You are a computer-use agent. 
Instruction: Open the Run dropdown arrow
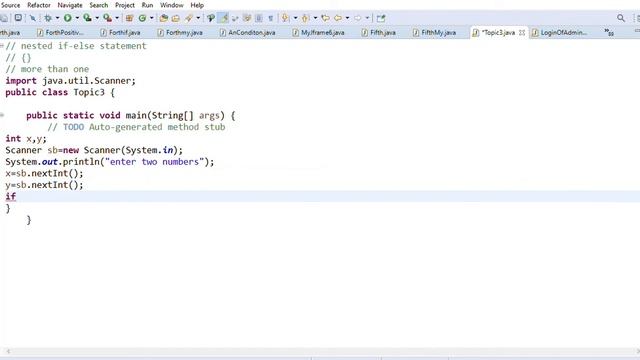(x=77, y=18)
